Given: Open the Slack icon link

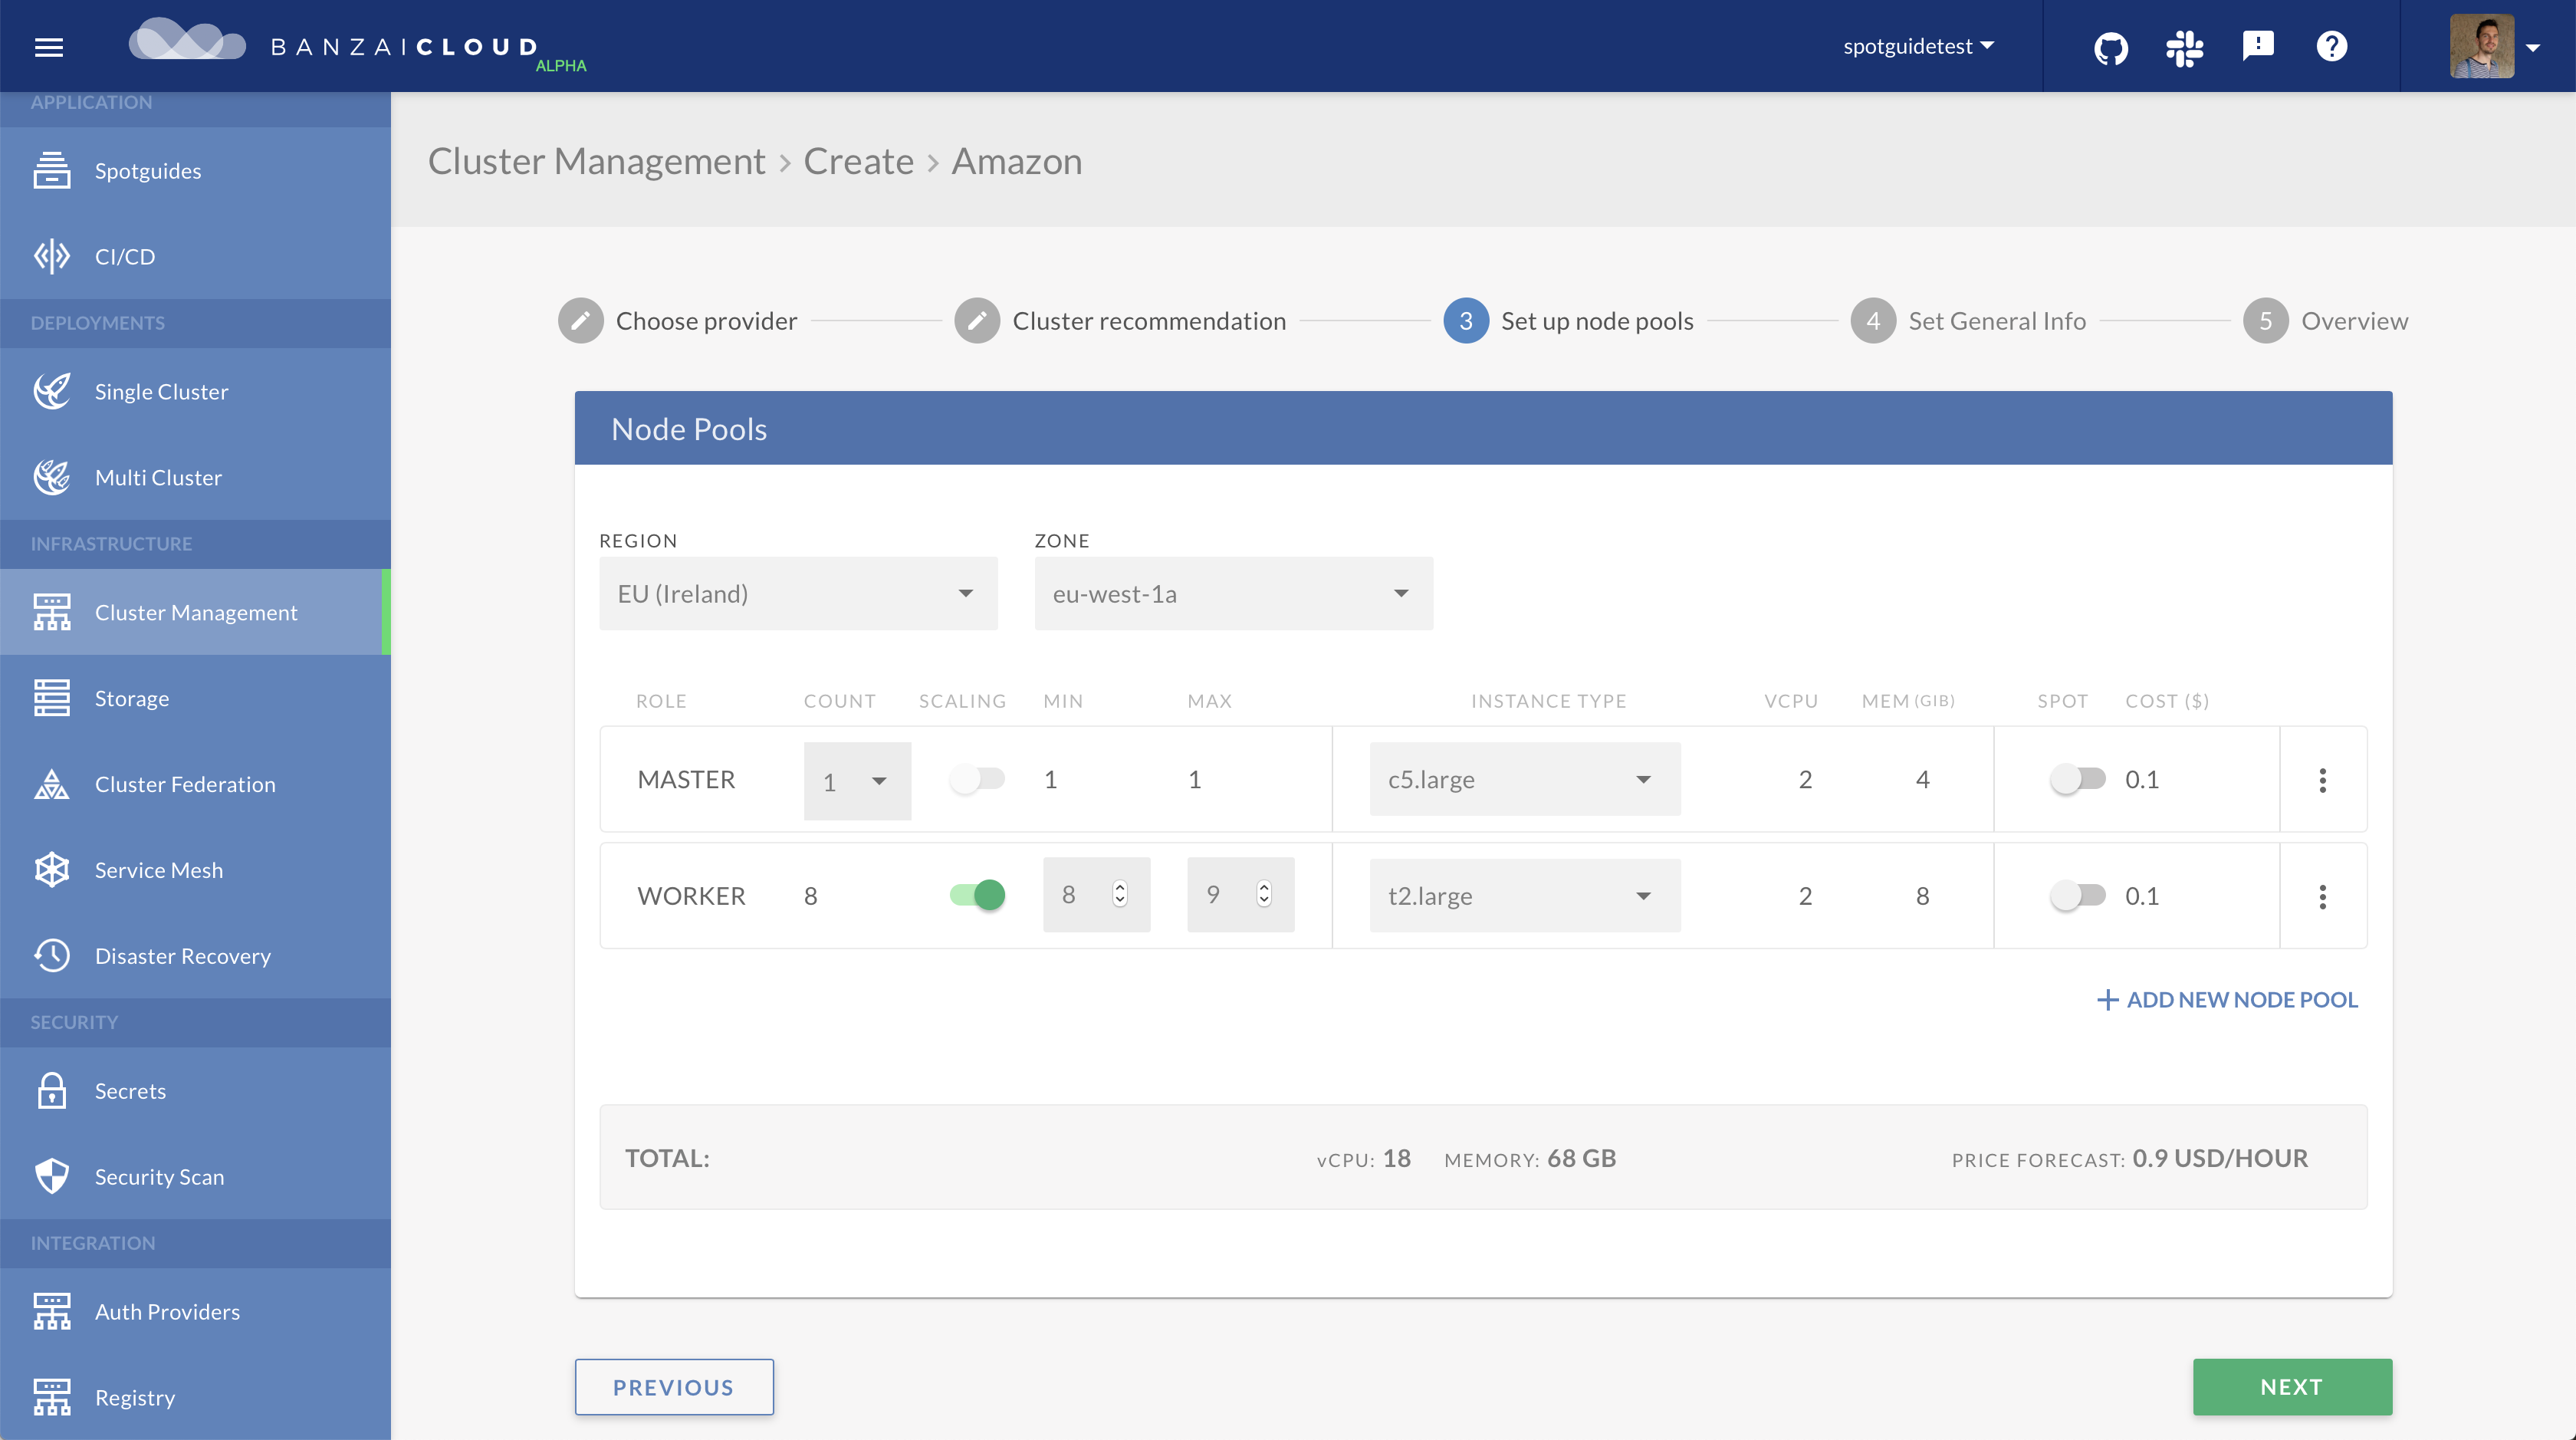Looking at the screenshot, I should tap(2184, 47).
